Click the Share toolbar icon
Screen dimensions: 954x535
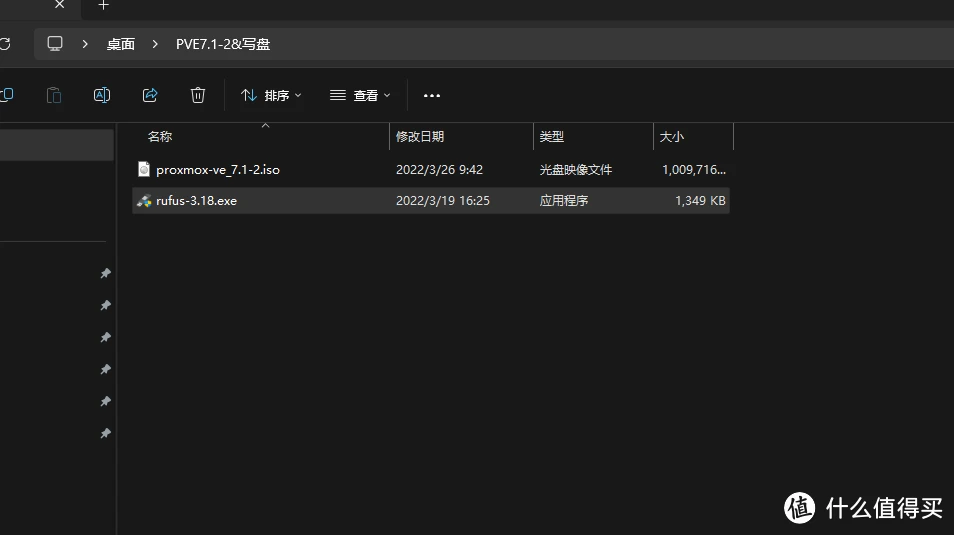click(150, 95)
